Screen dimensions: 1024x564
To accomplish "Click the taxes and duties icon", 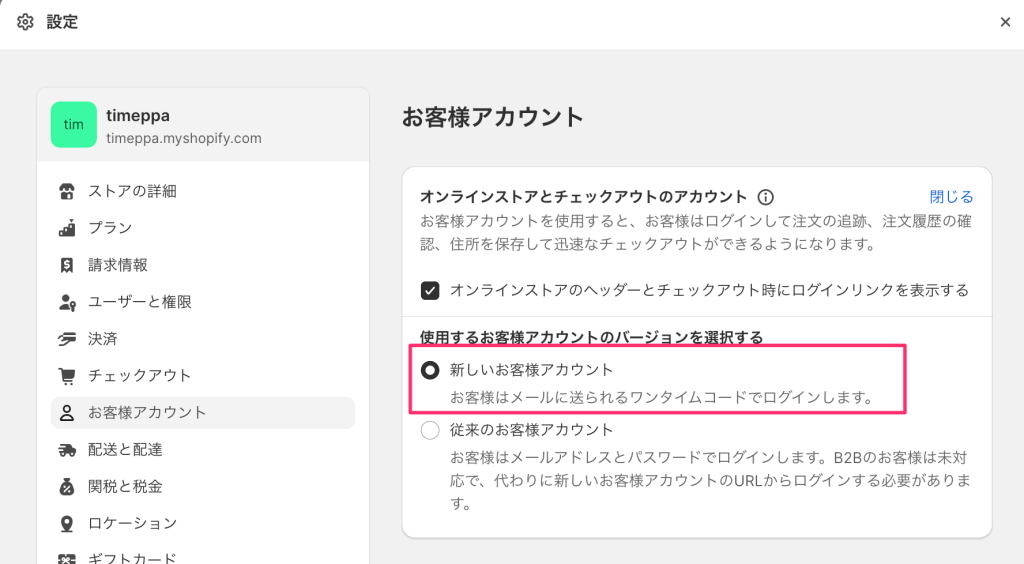I will pos(67,487).
